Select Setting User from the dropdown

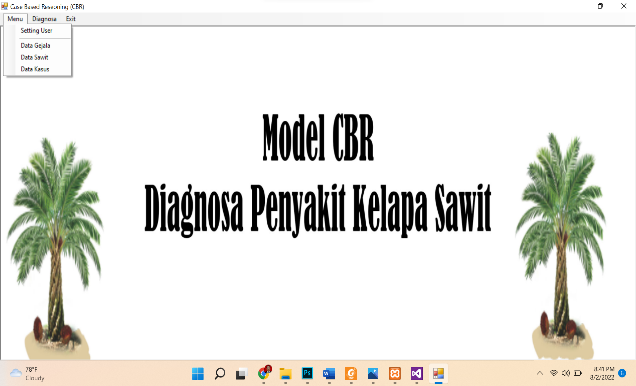38,31
